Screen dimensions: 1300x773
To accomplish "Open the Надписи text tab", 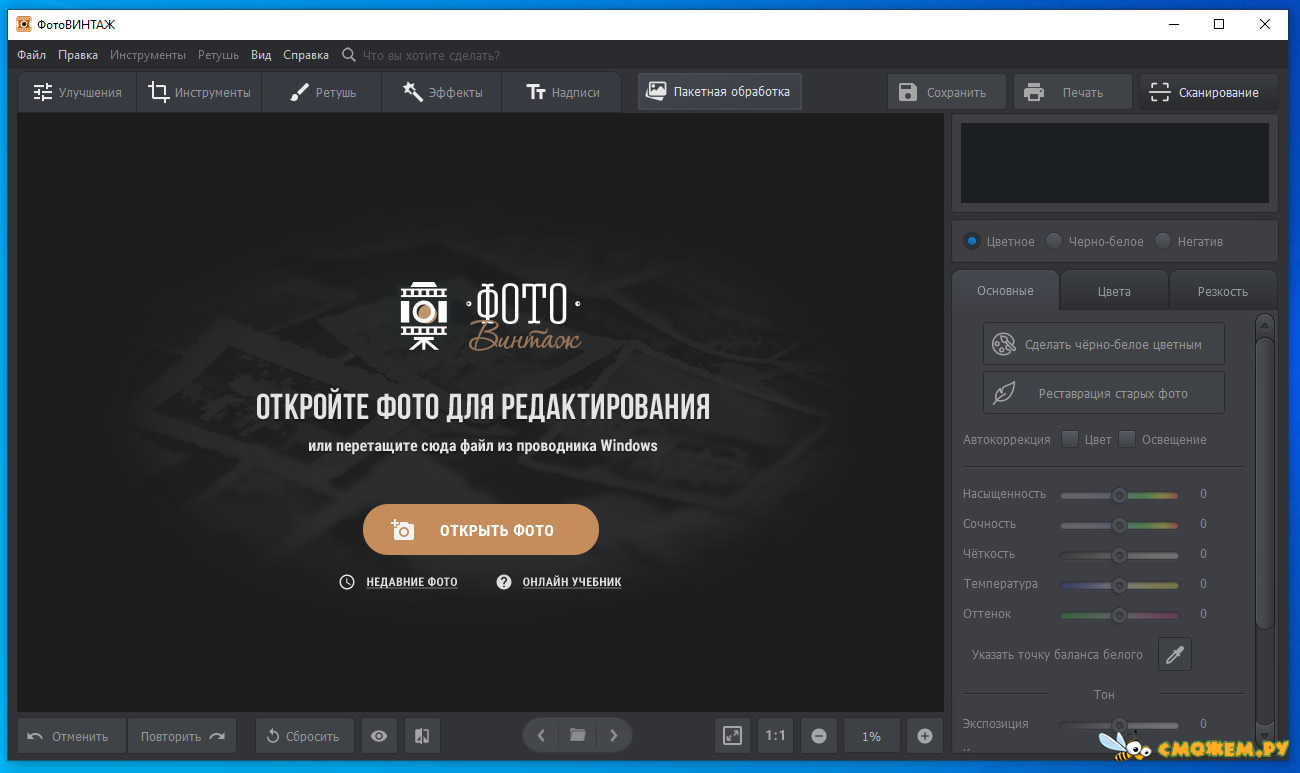I will [561, 92].
